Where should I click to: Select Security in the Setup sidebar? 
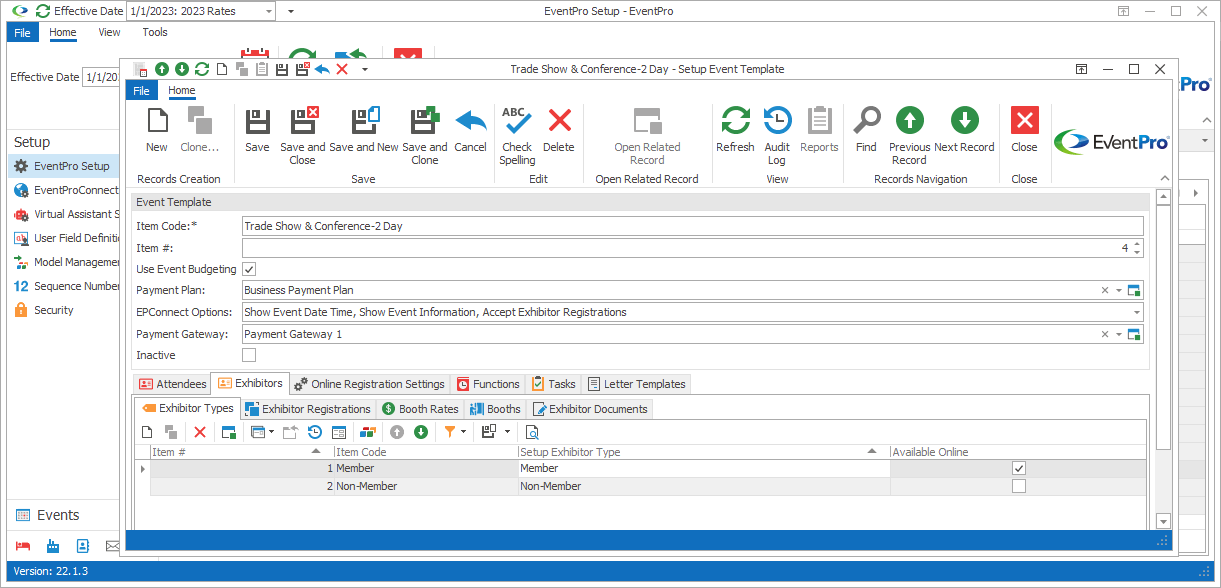click(63, 310)
